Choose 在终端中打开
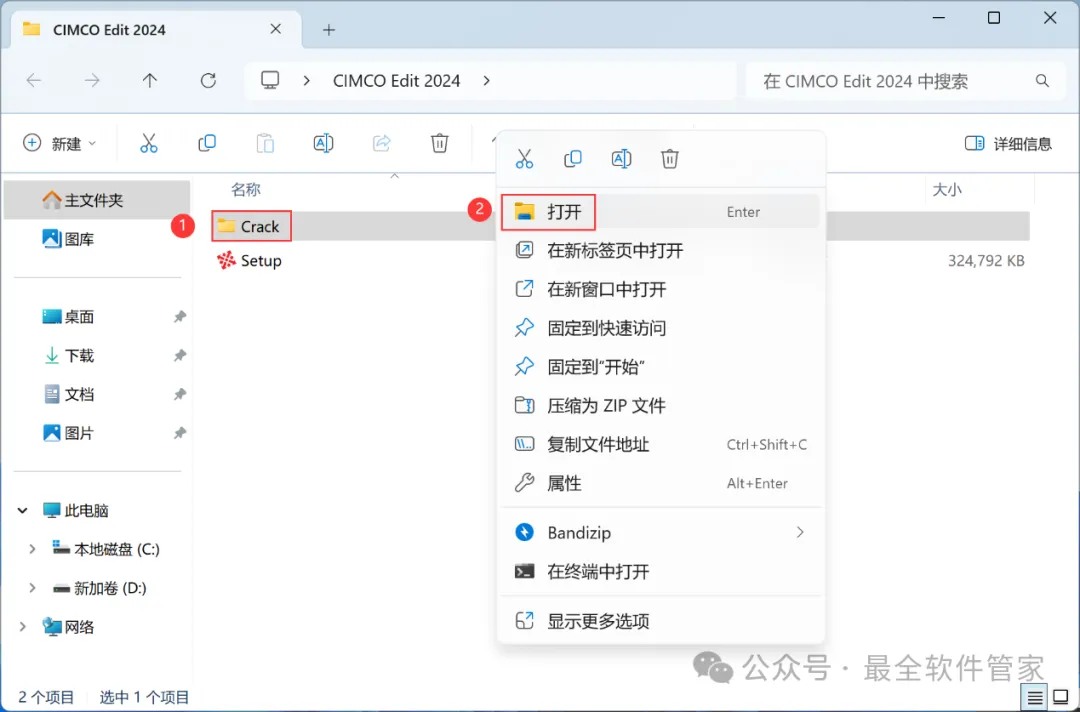Screen dimensions: 1080x712 661,572
